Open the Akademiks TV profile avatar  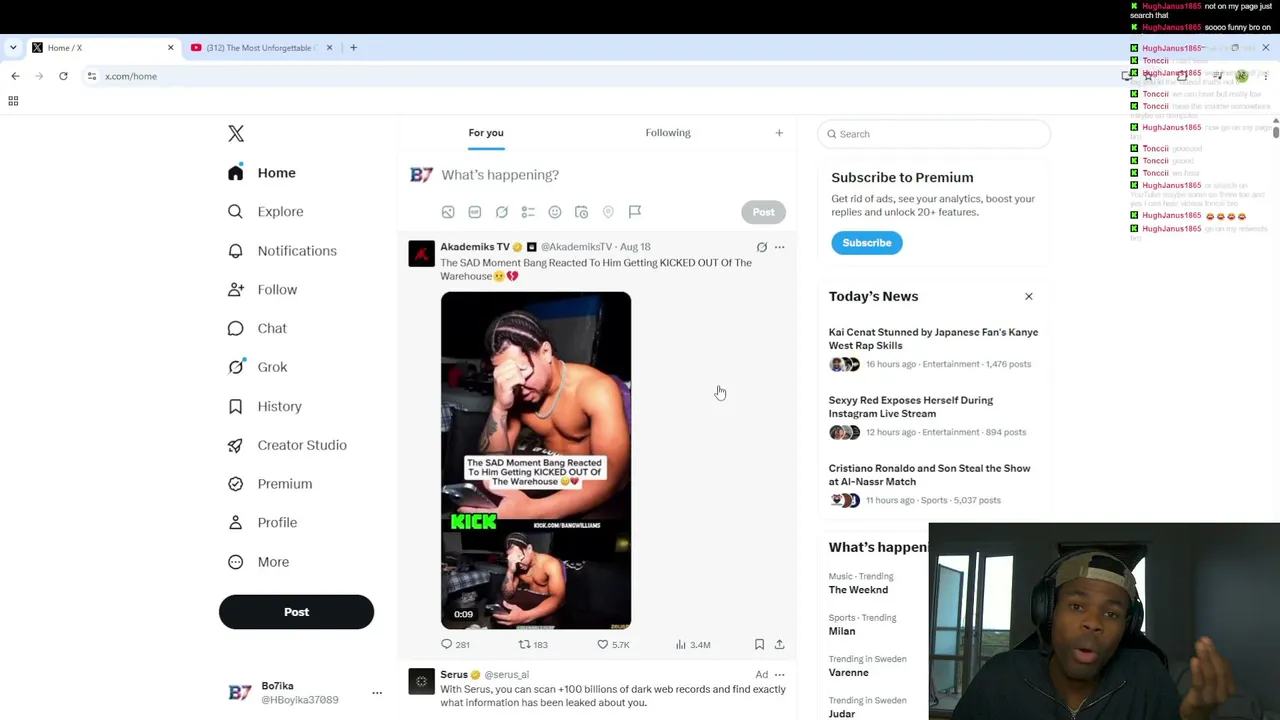pos(422,254)
